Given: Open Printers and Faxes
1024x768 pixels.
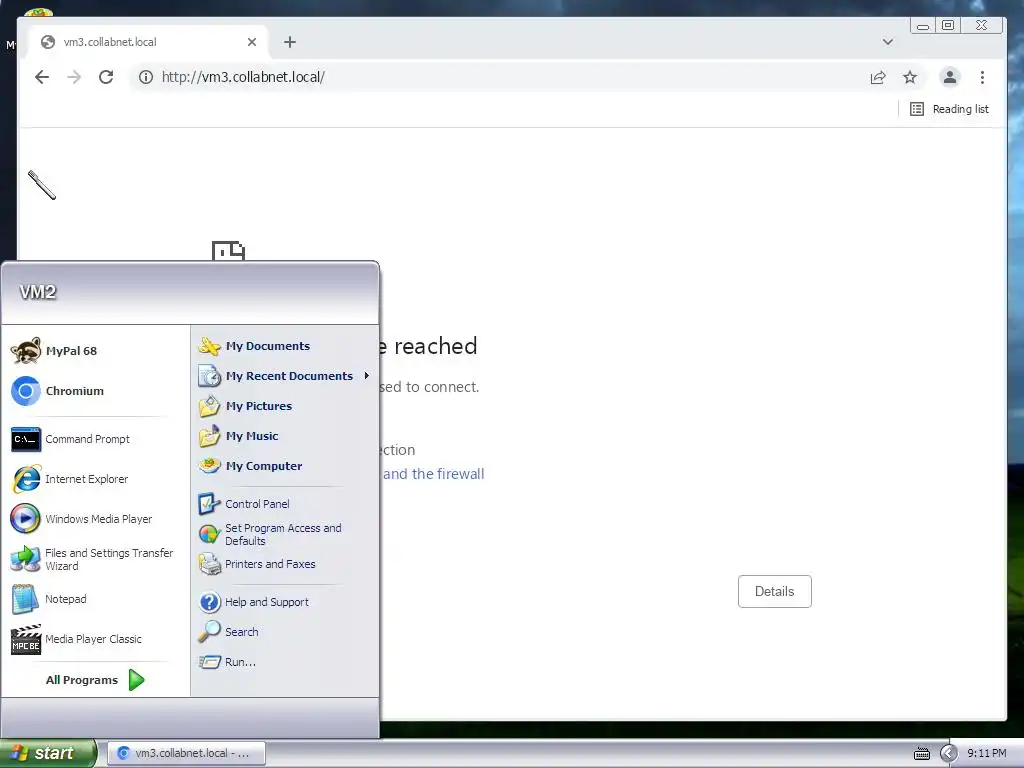Looking at the screenshot, I should point(285,564).
